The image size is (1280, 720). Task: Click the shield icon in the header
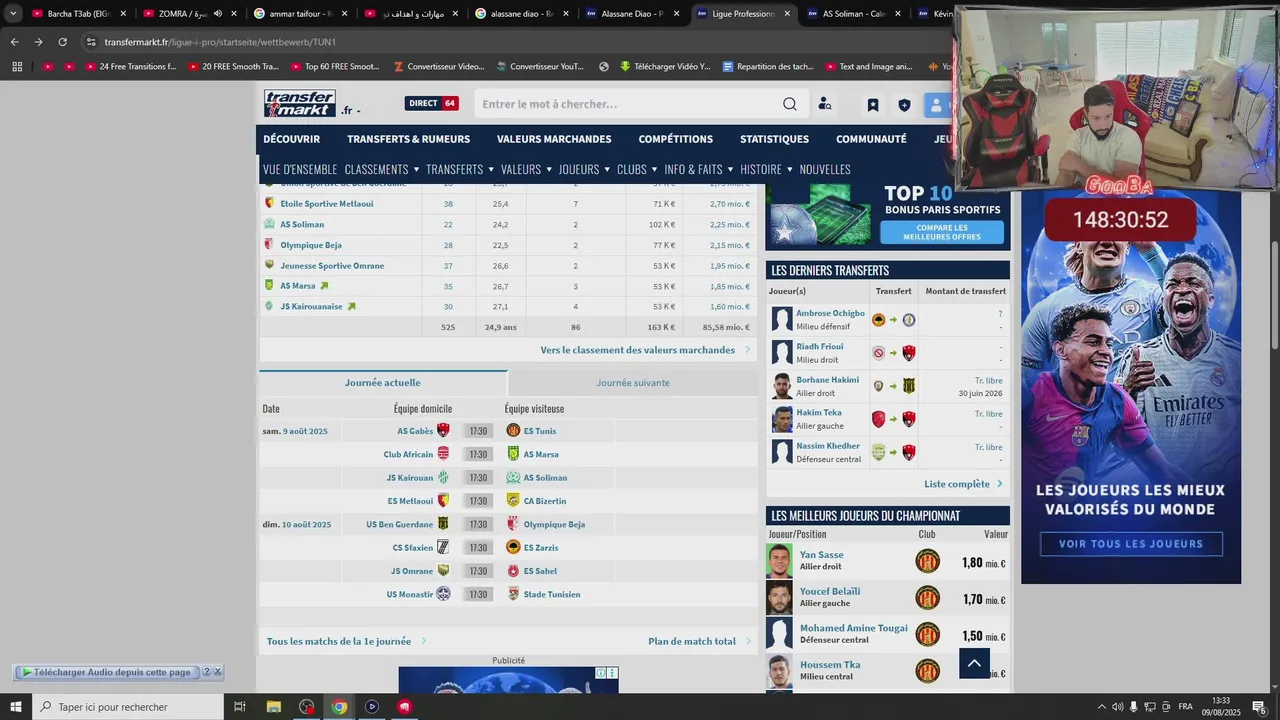(904, 104)
